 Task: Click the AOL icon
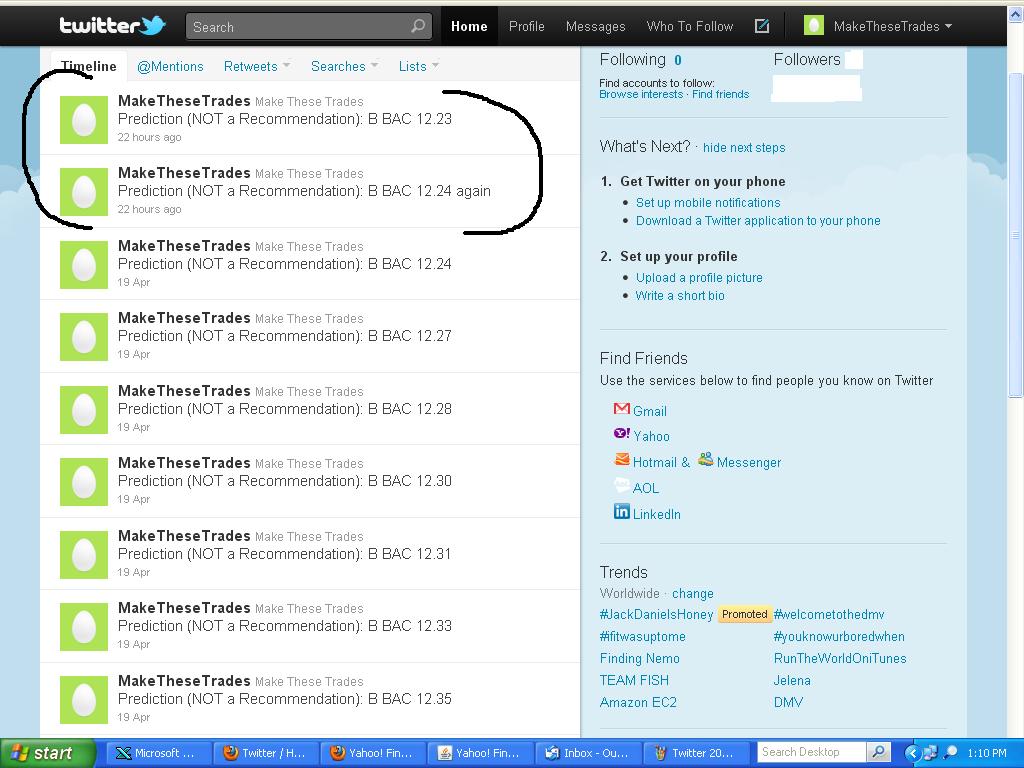click(x=622, y=485)
